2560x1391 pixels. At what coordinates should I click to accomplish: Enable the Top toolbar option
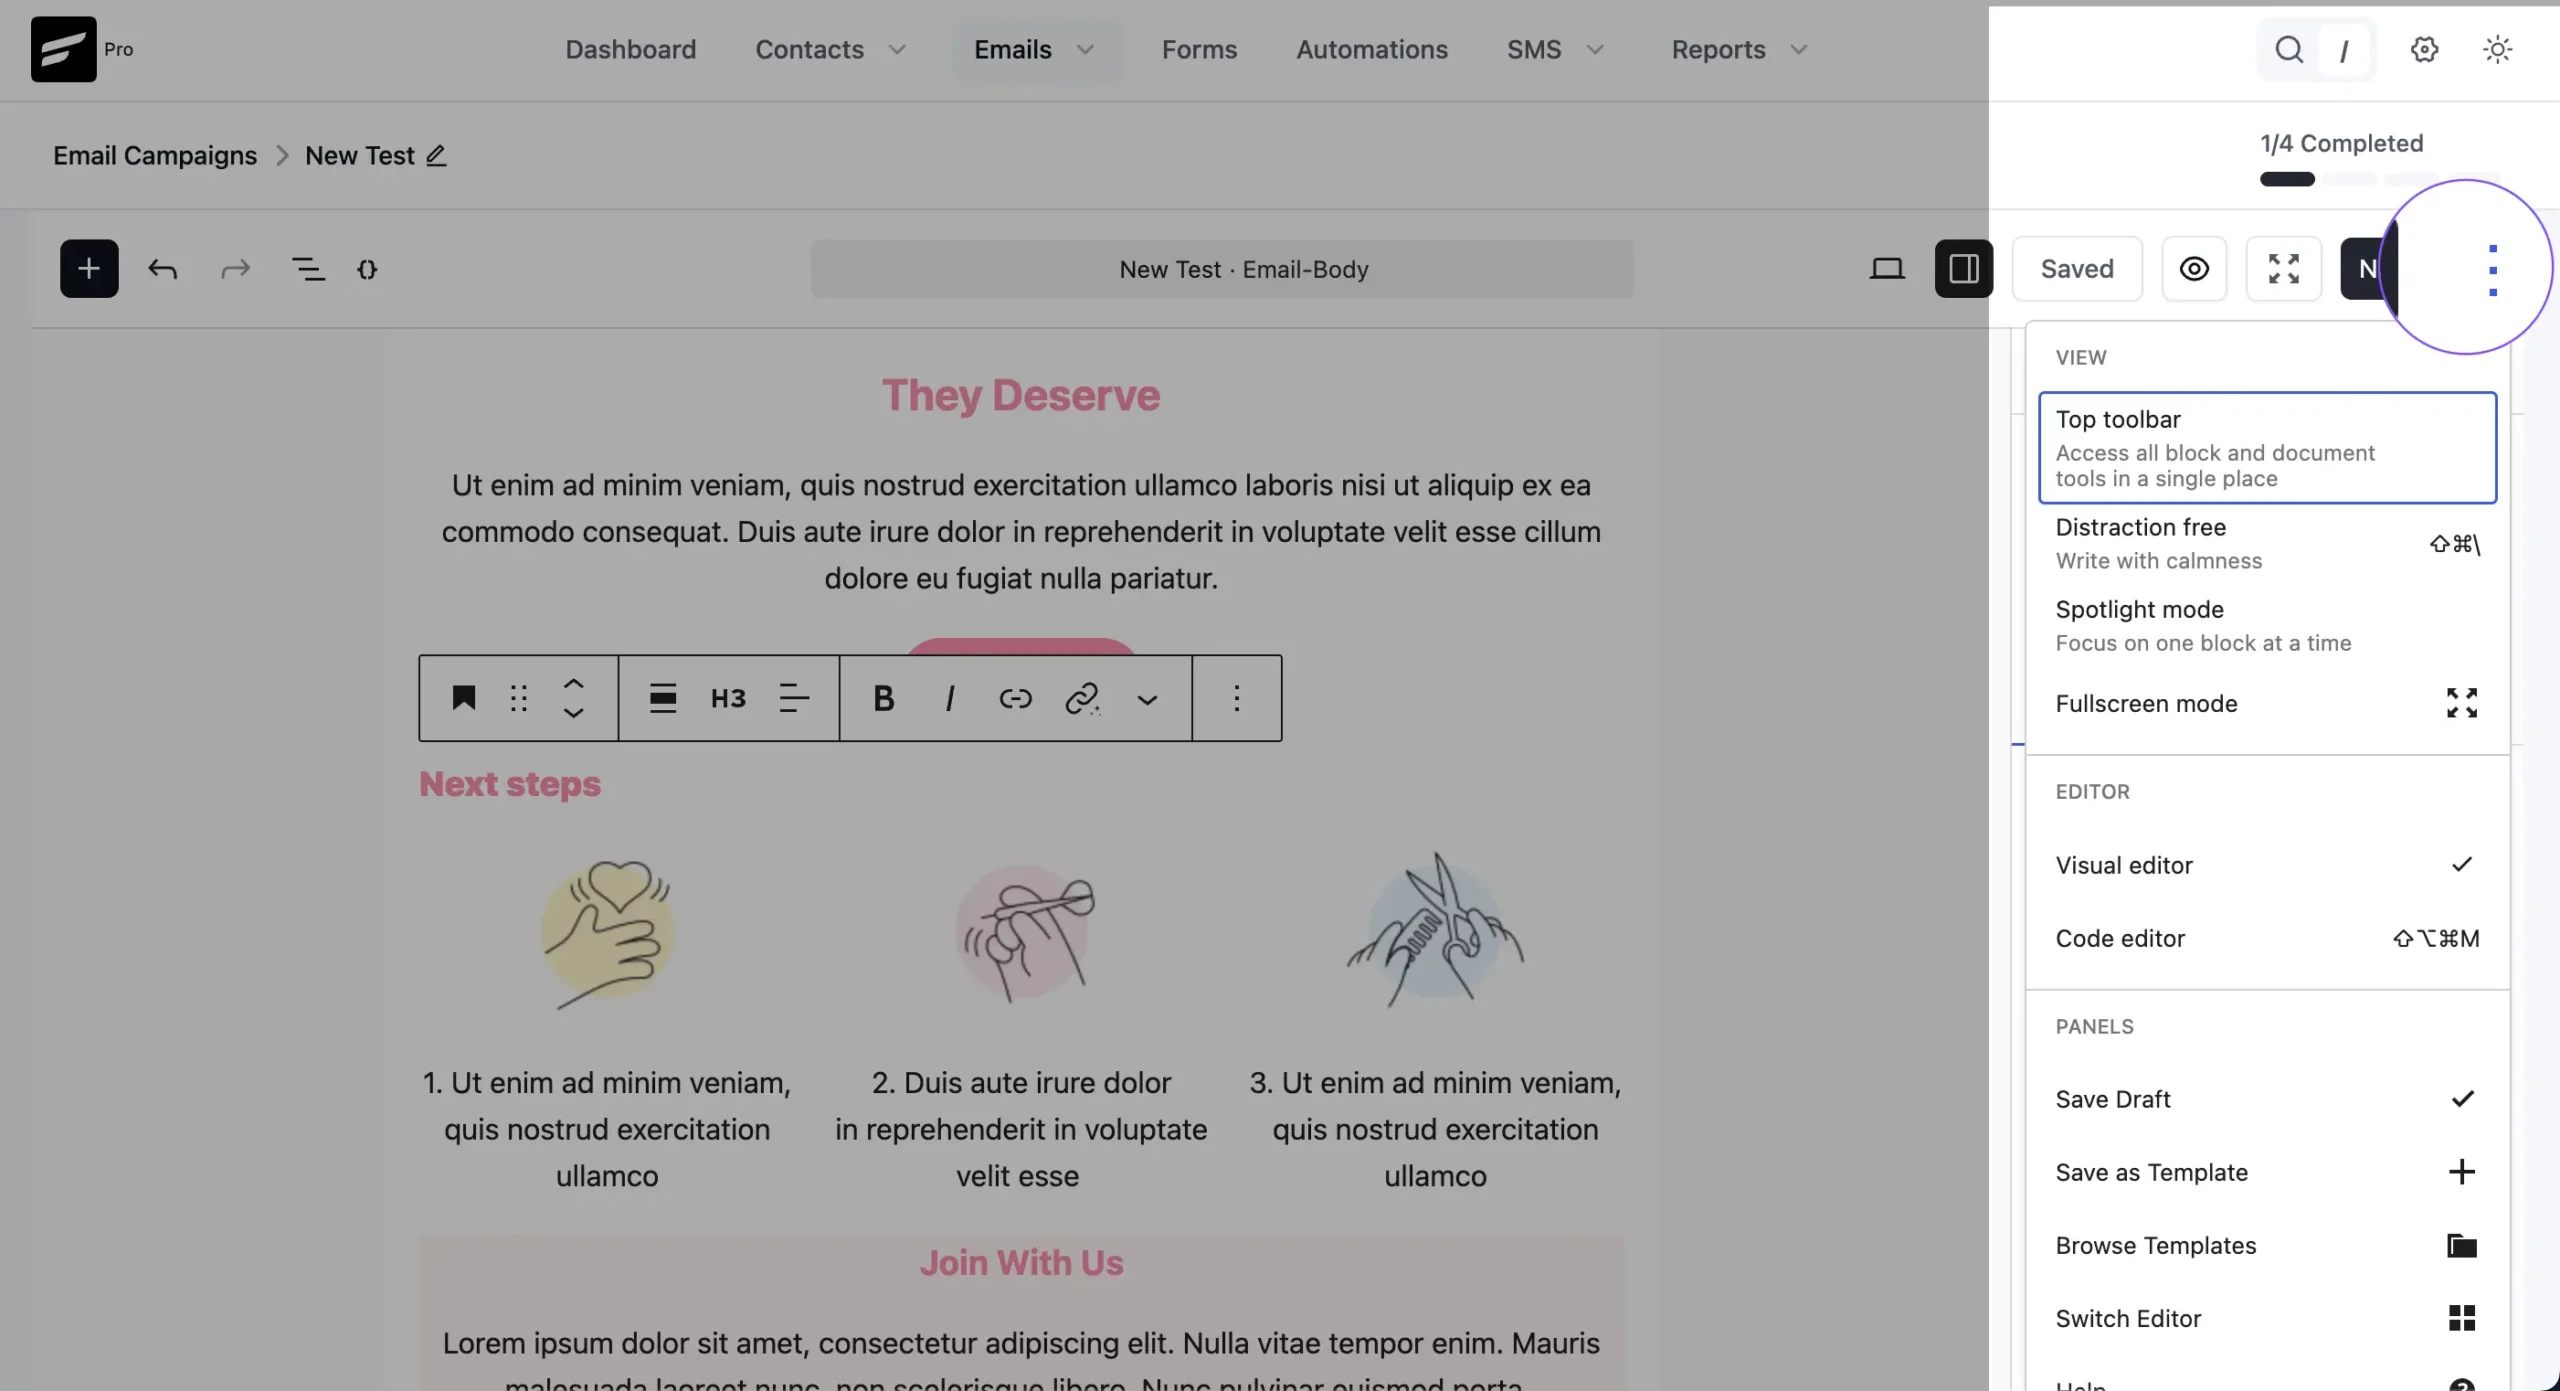[2267, 447]
